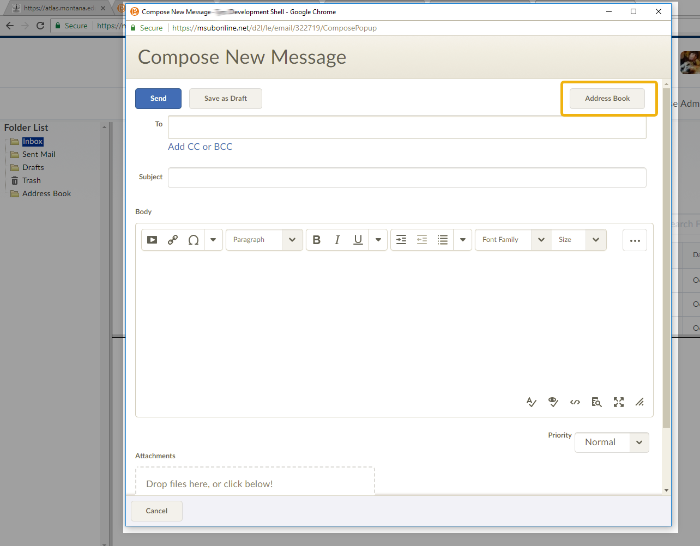This screenshot has width=700, height=546.
Task: Toggle bold formatting
Action: [317, 240]
